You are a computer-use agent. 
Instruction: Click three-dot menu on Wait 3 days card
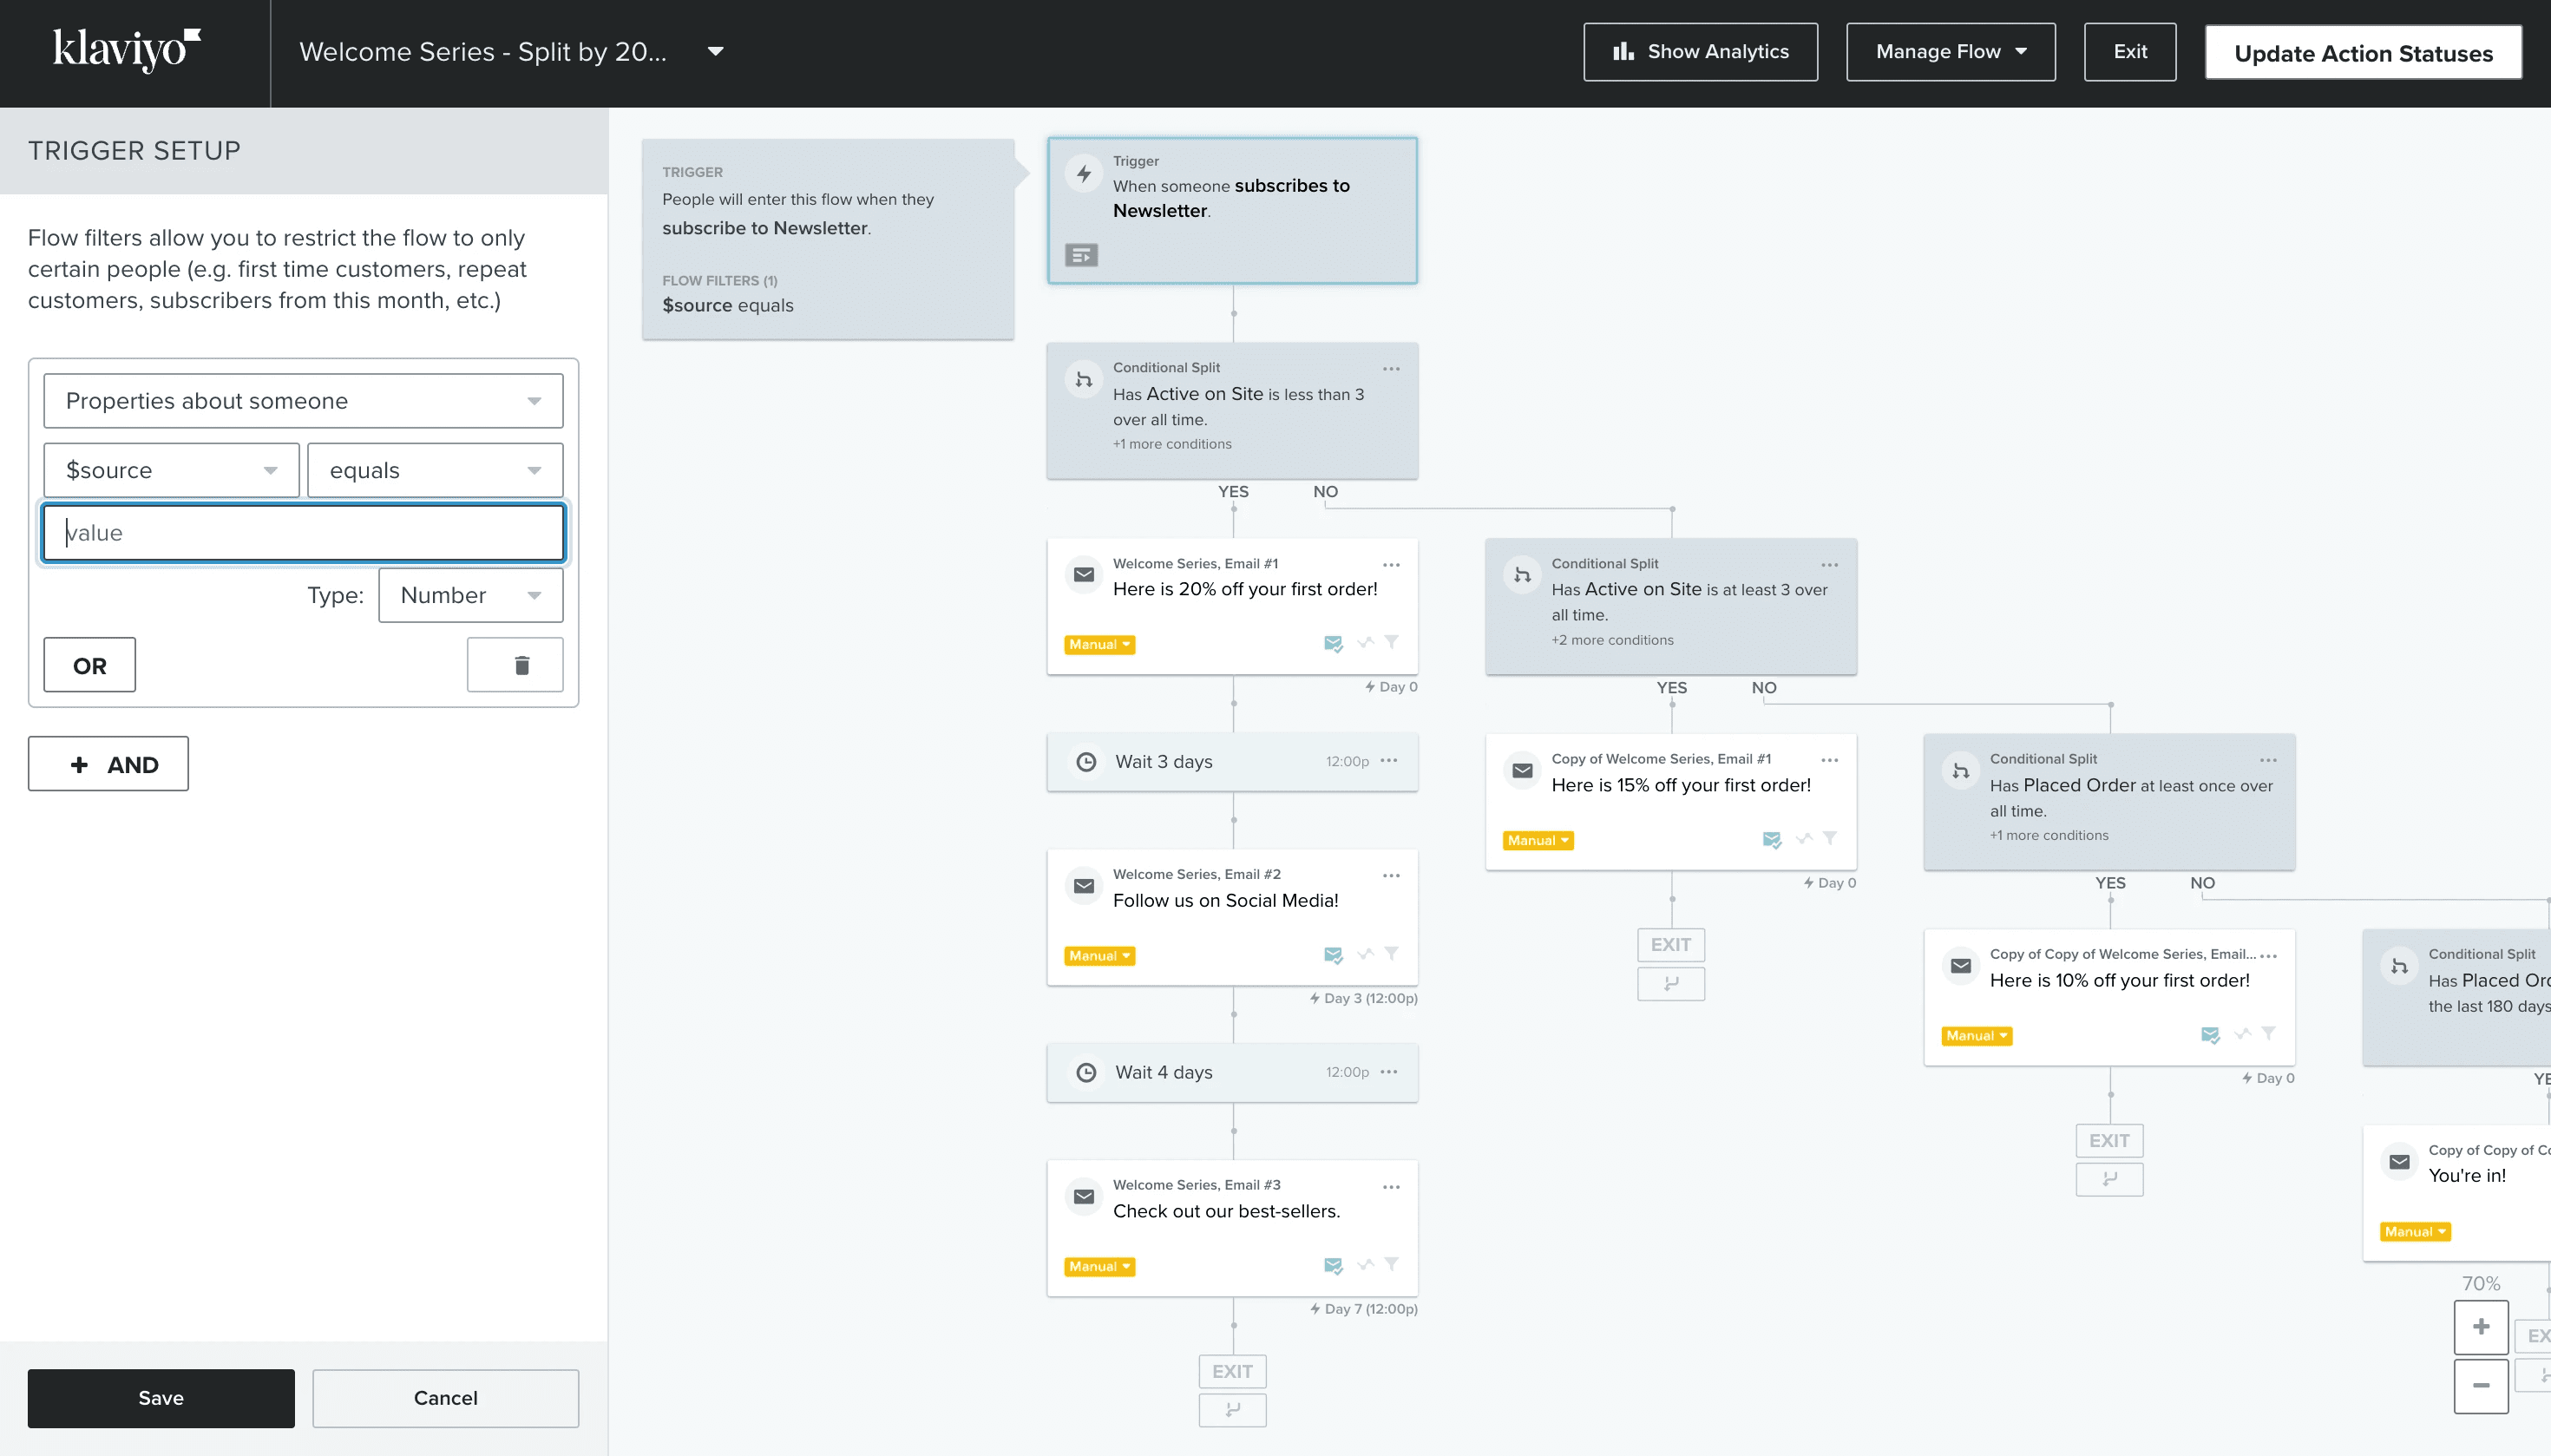(x=1389, y=761)
